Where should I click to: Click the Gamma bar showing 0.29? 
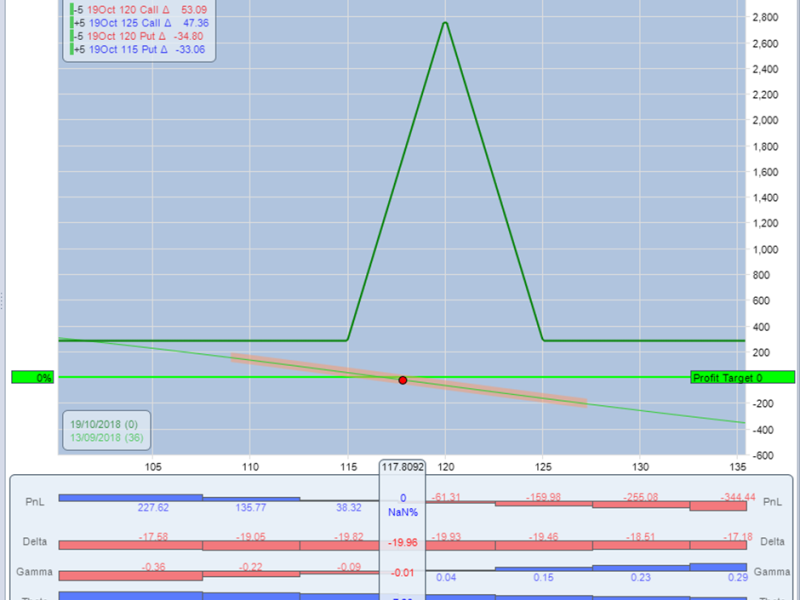[719, 566]
